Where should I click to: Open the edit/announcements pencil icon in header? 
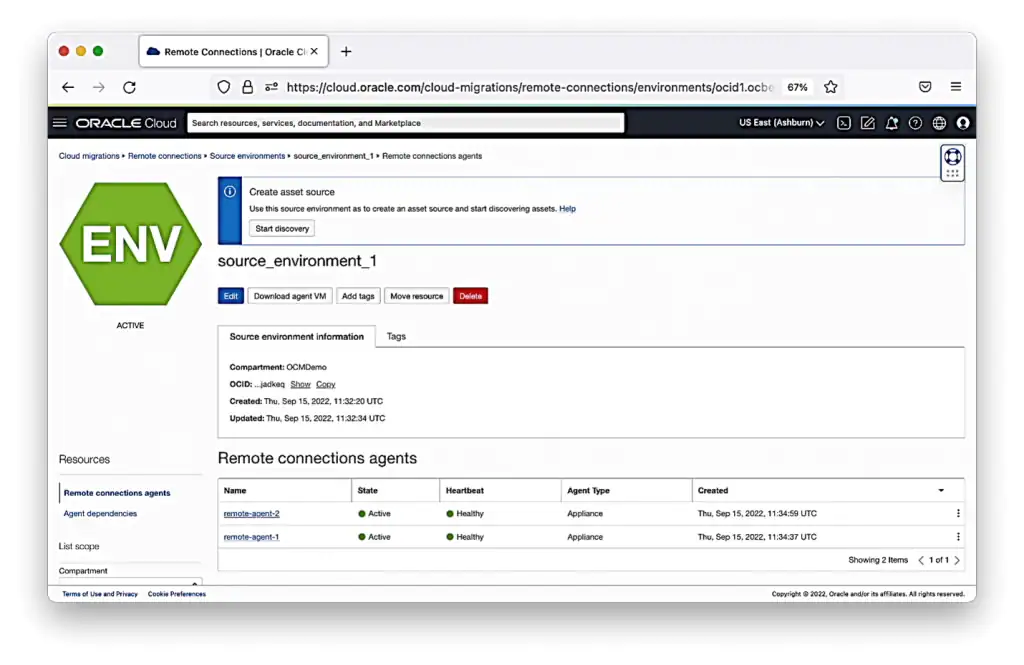tap(867, 123)
